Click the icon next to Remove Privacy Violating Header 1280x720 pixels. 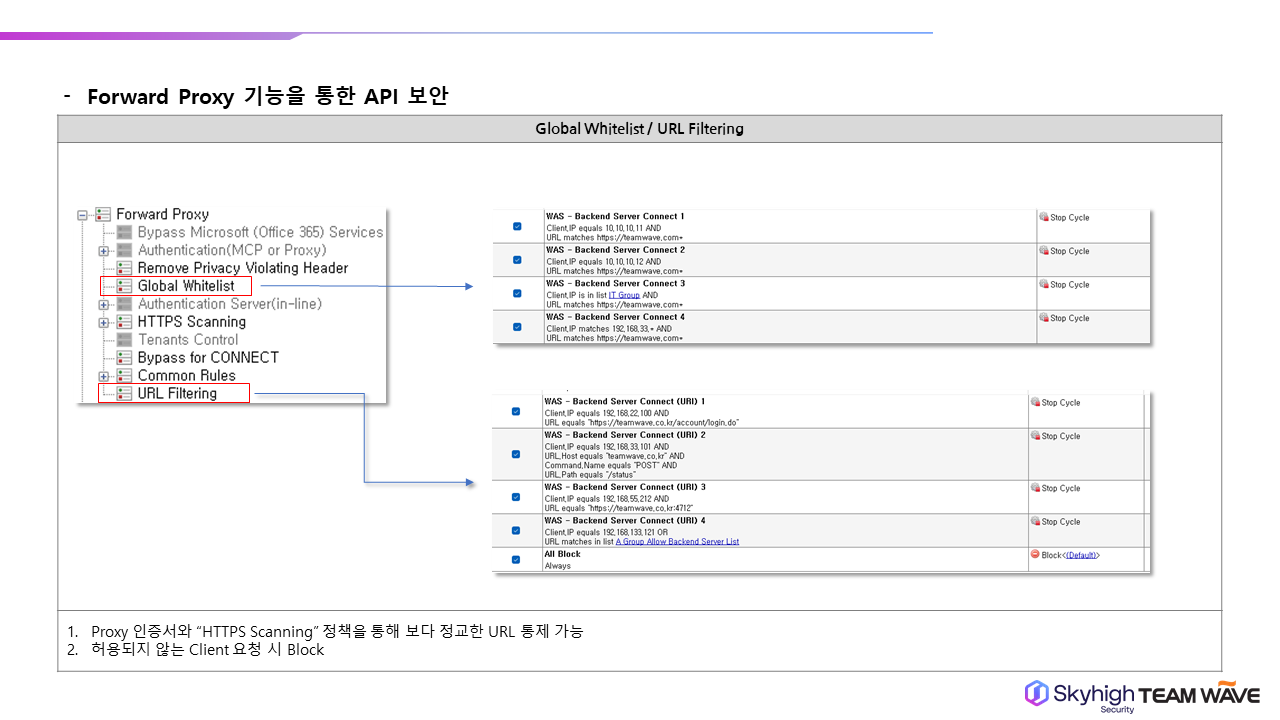click(x=124, y=268)
